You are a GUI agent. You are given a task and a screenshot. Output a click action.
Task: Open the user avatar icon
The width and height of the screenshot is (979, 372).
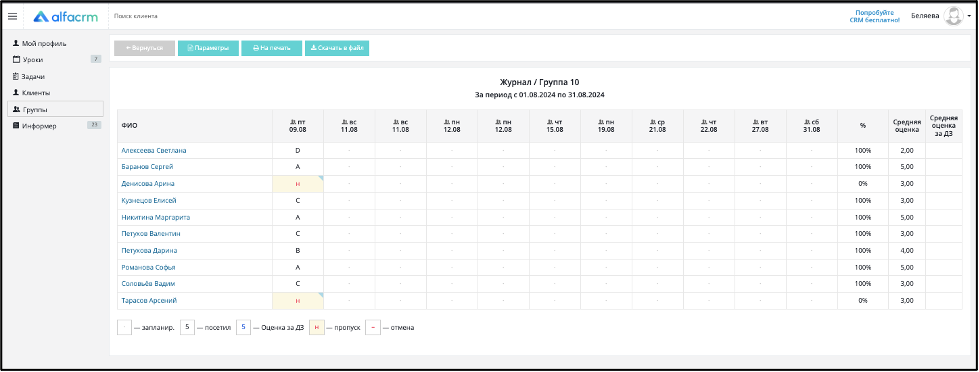point(953,16)
